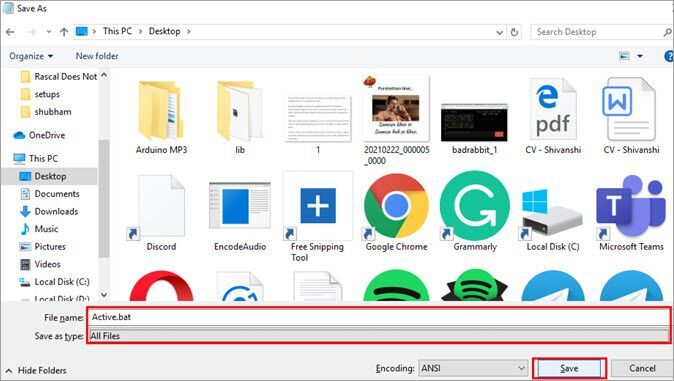Select the lib folder icon

[x=240, y=111]
